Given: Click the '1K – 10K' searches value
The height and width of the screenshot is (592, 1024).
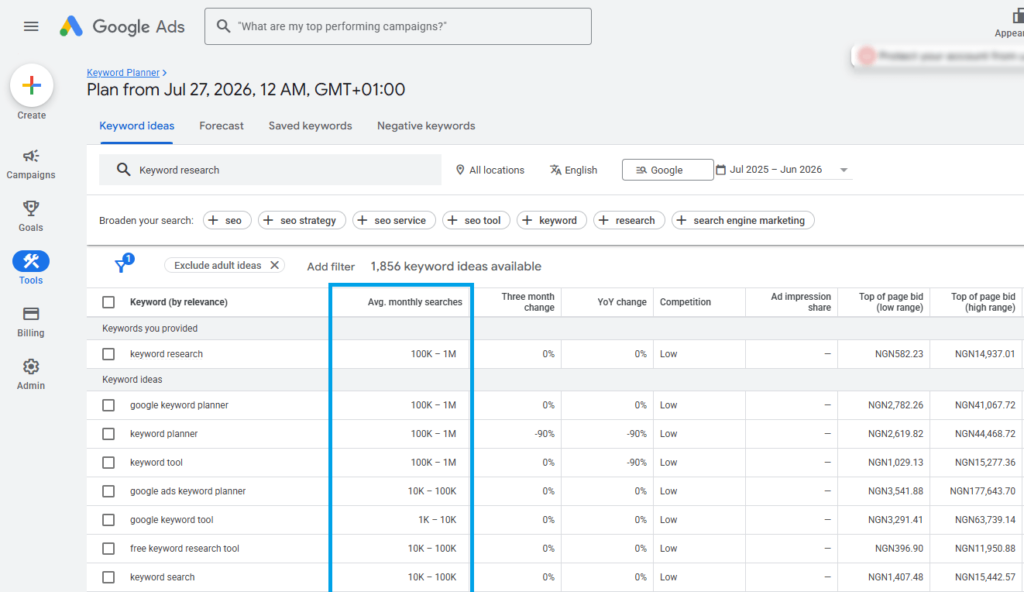Looking at the screenshot, I should tap(437, 520).
